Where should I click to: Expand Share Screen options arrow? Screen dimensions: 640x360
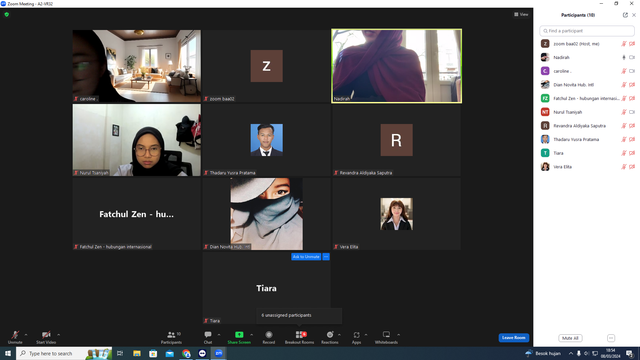(x=251, y=335)
